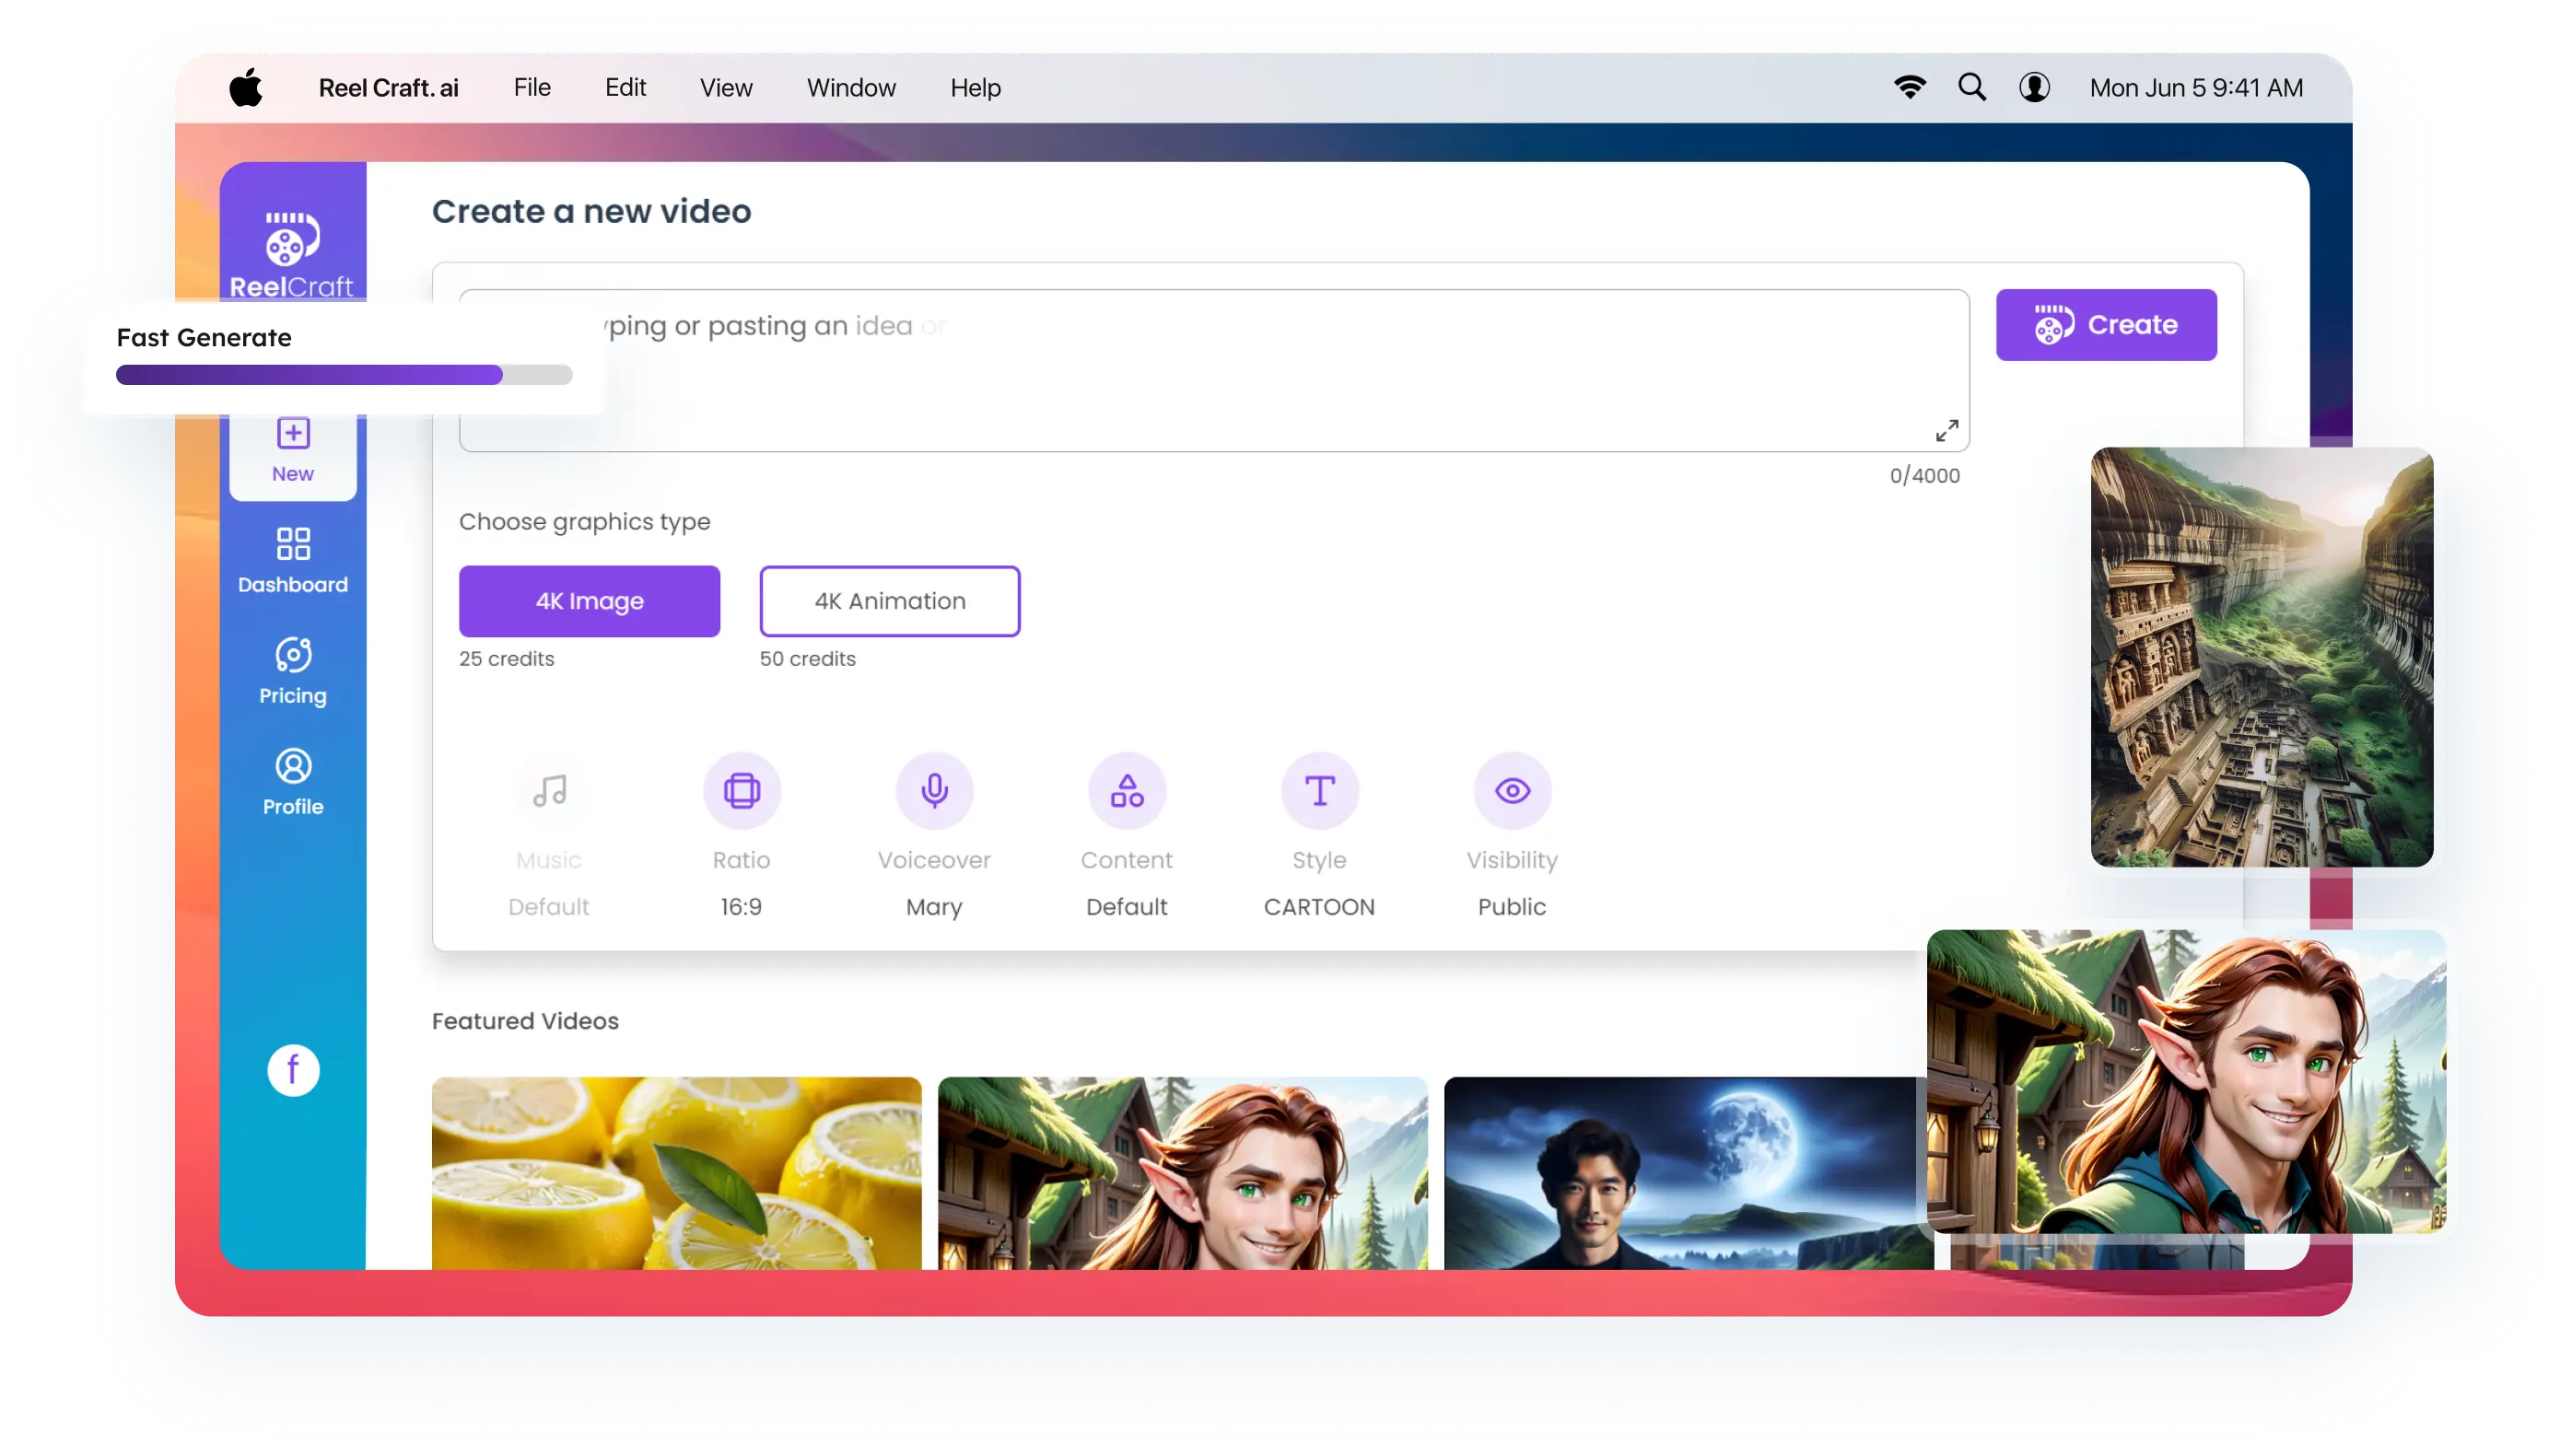Click the Music note icon
The width and height of the screenshot is (2560, 1456).
[x=549, y=790]
